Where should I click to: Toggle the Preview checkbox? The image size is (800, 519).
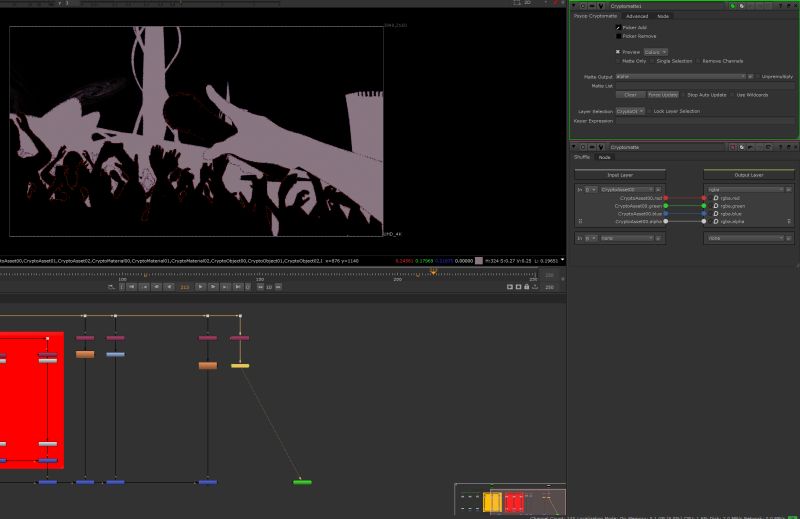pyautogui.click(x=618, y=52)
